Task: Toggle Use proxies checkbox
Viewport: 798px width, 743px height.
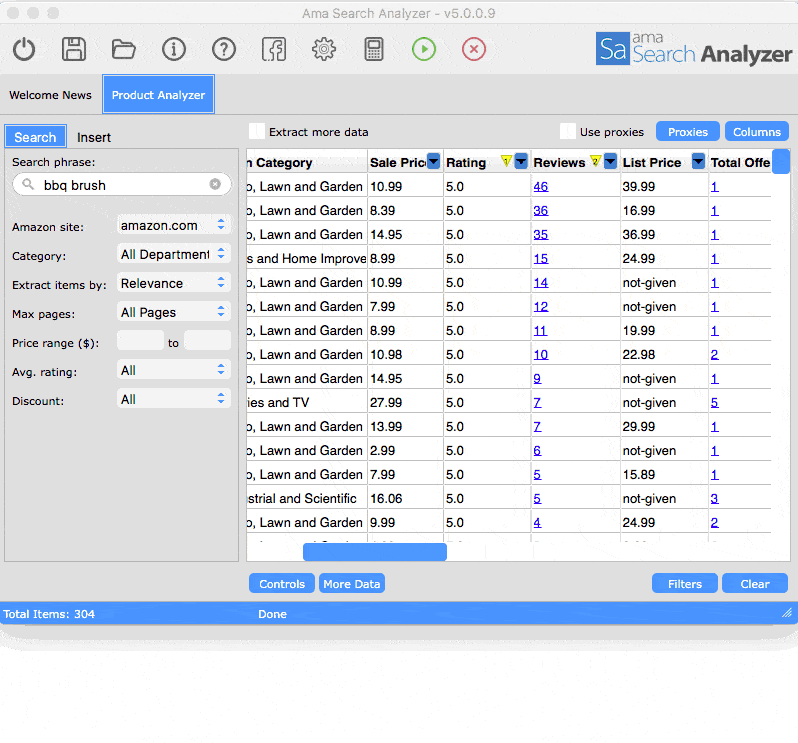Action: click(x=567, y=131)
